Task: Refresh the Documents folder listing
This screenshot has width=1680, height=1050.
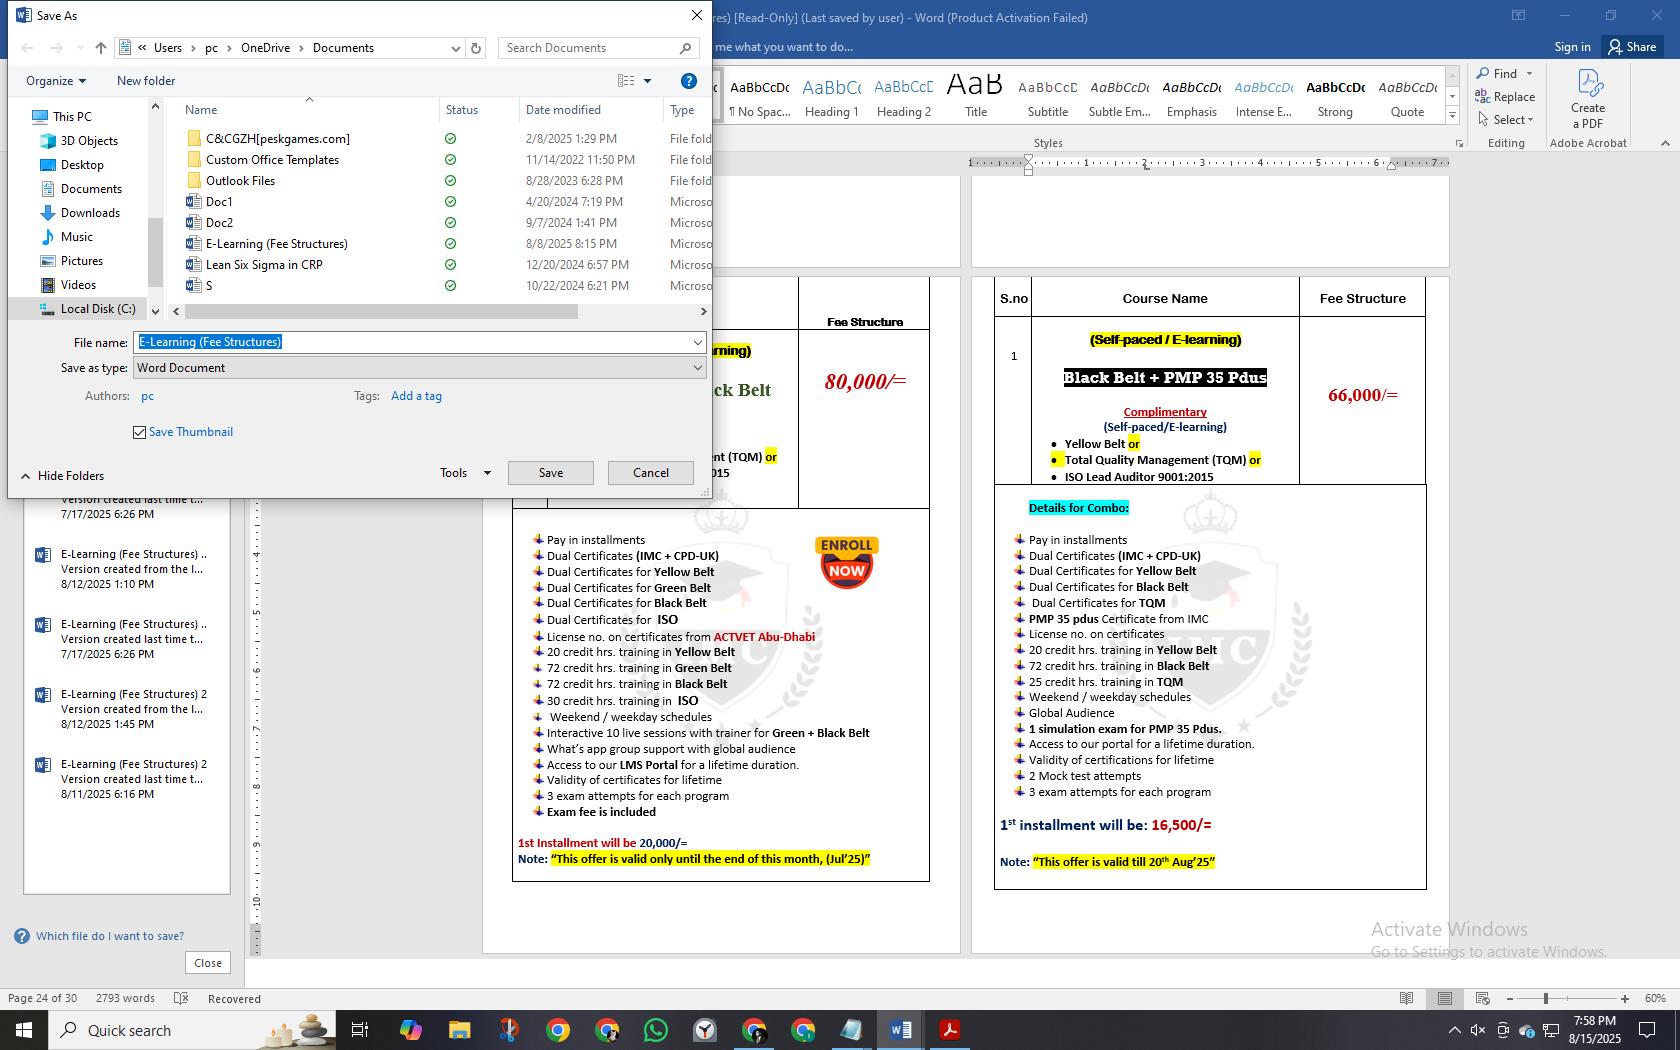Action: click(x=476, y=48)
